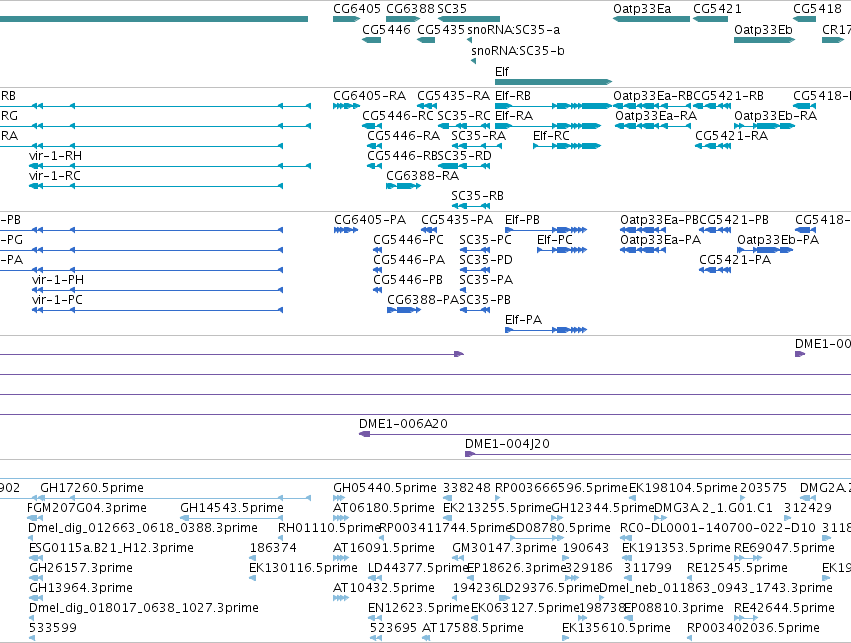Click the snoRNA:SC35-b label
Image resolution: width=851 pixels, height=643 pixels.
518,50
